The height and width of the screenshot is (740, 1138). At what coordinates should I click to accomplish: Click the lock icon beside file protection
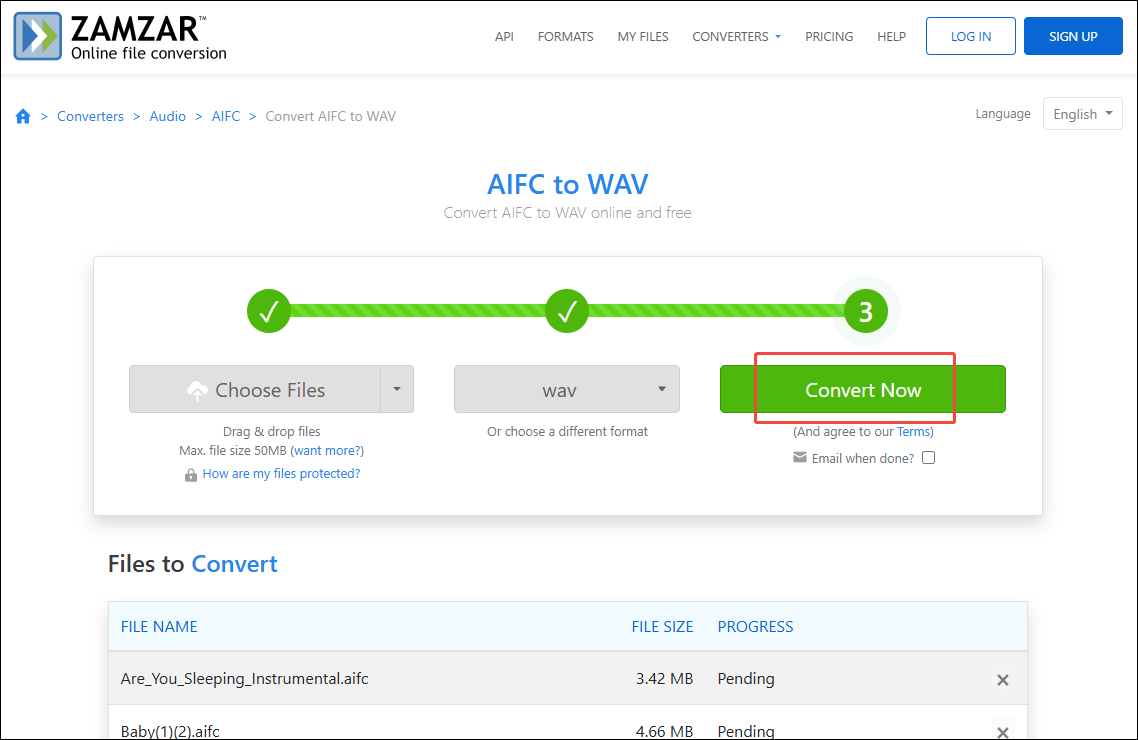click(x=191, y=474)
